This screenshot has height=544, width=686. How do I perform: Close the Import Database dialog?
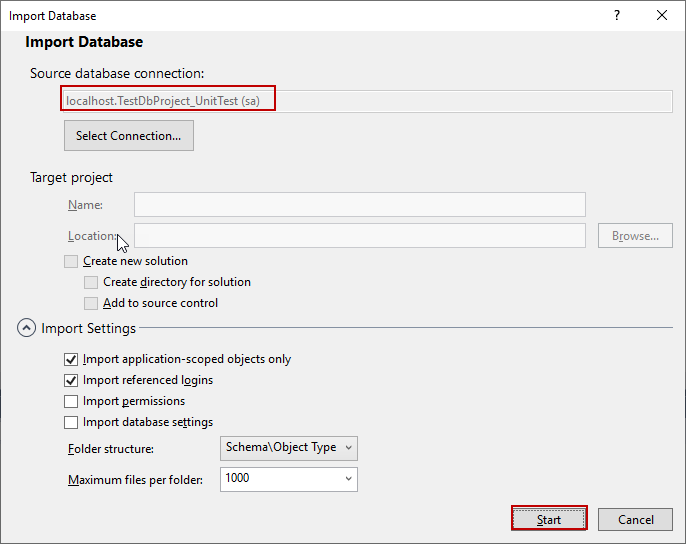click(x=662, y=16)
